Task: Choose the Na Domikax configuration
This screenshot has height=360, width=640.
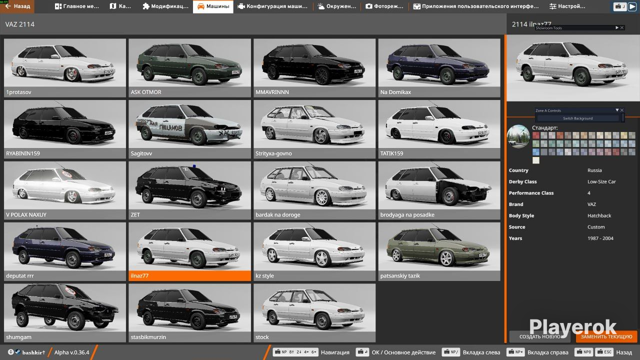Action: coord(439,68)
